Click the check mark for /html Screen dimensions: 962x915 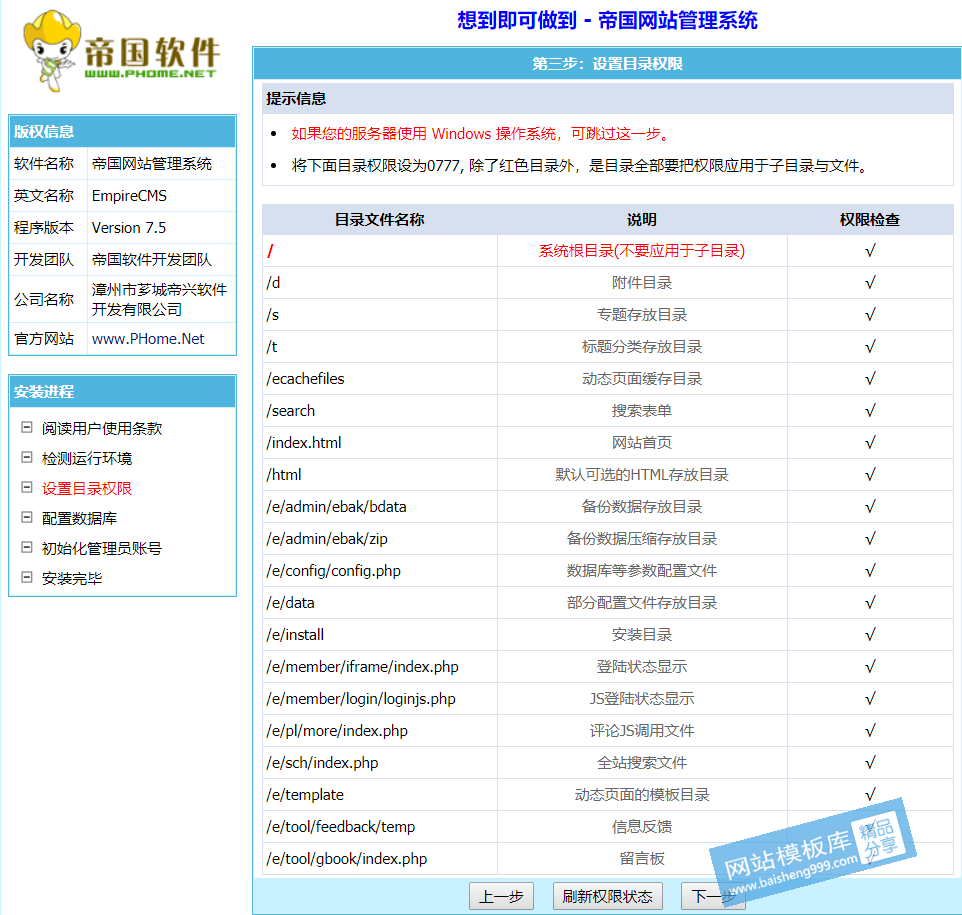870,474
